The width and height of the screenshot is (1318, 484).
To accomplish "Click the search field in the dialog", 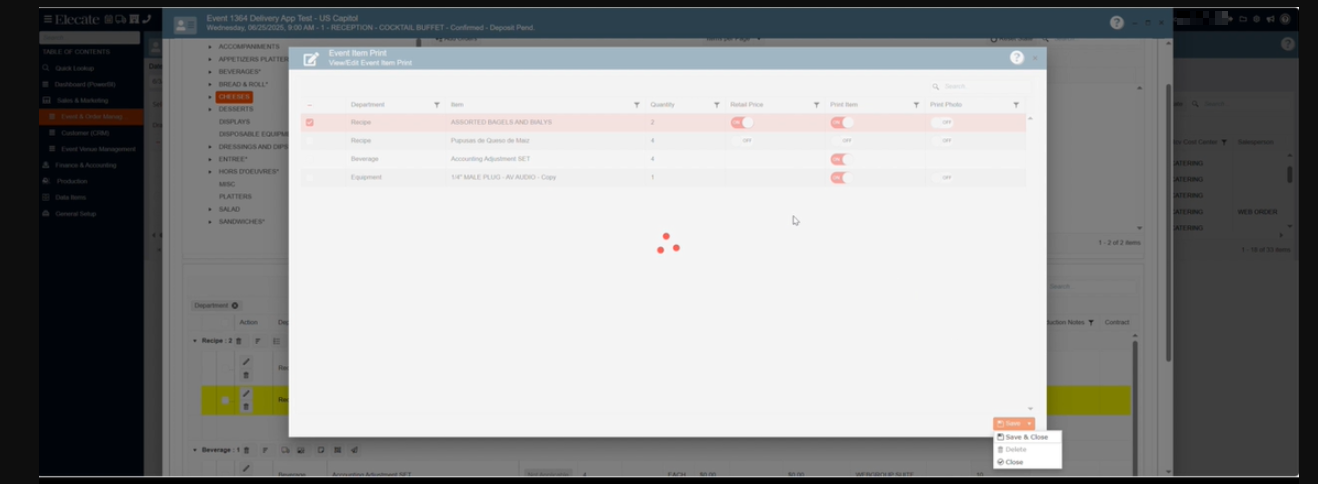I will [x=980, y=87].
